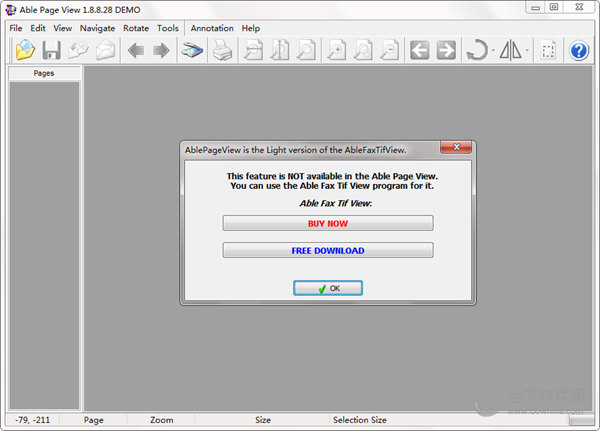Click the fit page magnifier icon
The height and width of the screenshot is (431, 600).
(306, 50)
